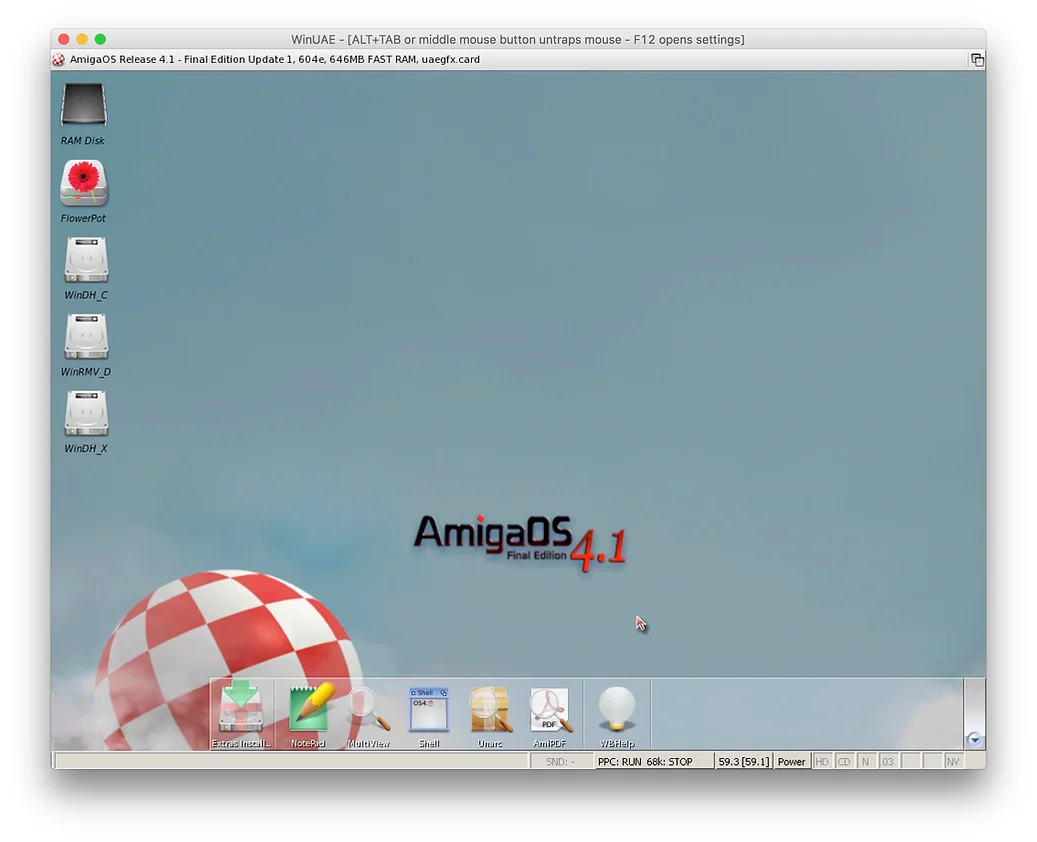Launch MultiView from the dock
The height and width of the screenshot is (842, 1037).
pyautogui.click(x=368, y=710)
